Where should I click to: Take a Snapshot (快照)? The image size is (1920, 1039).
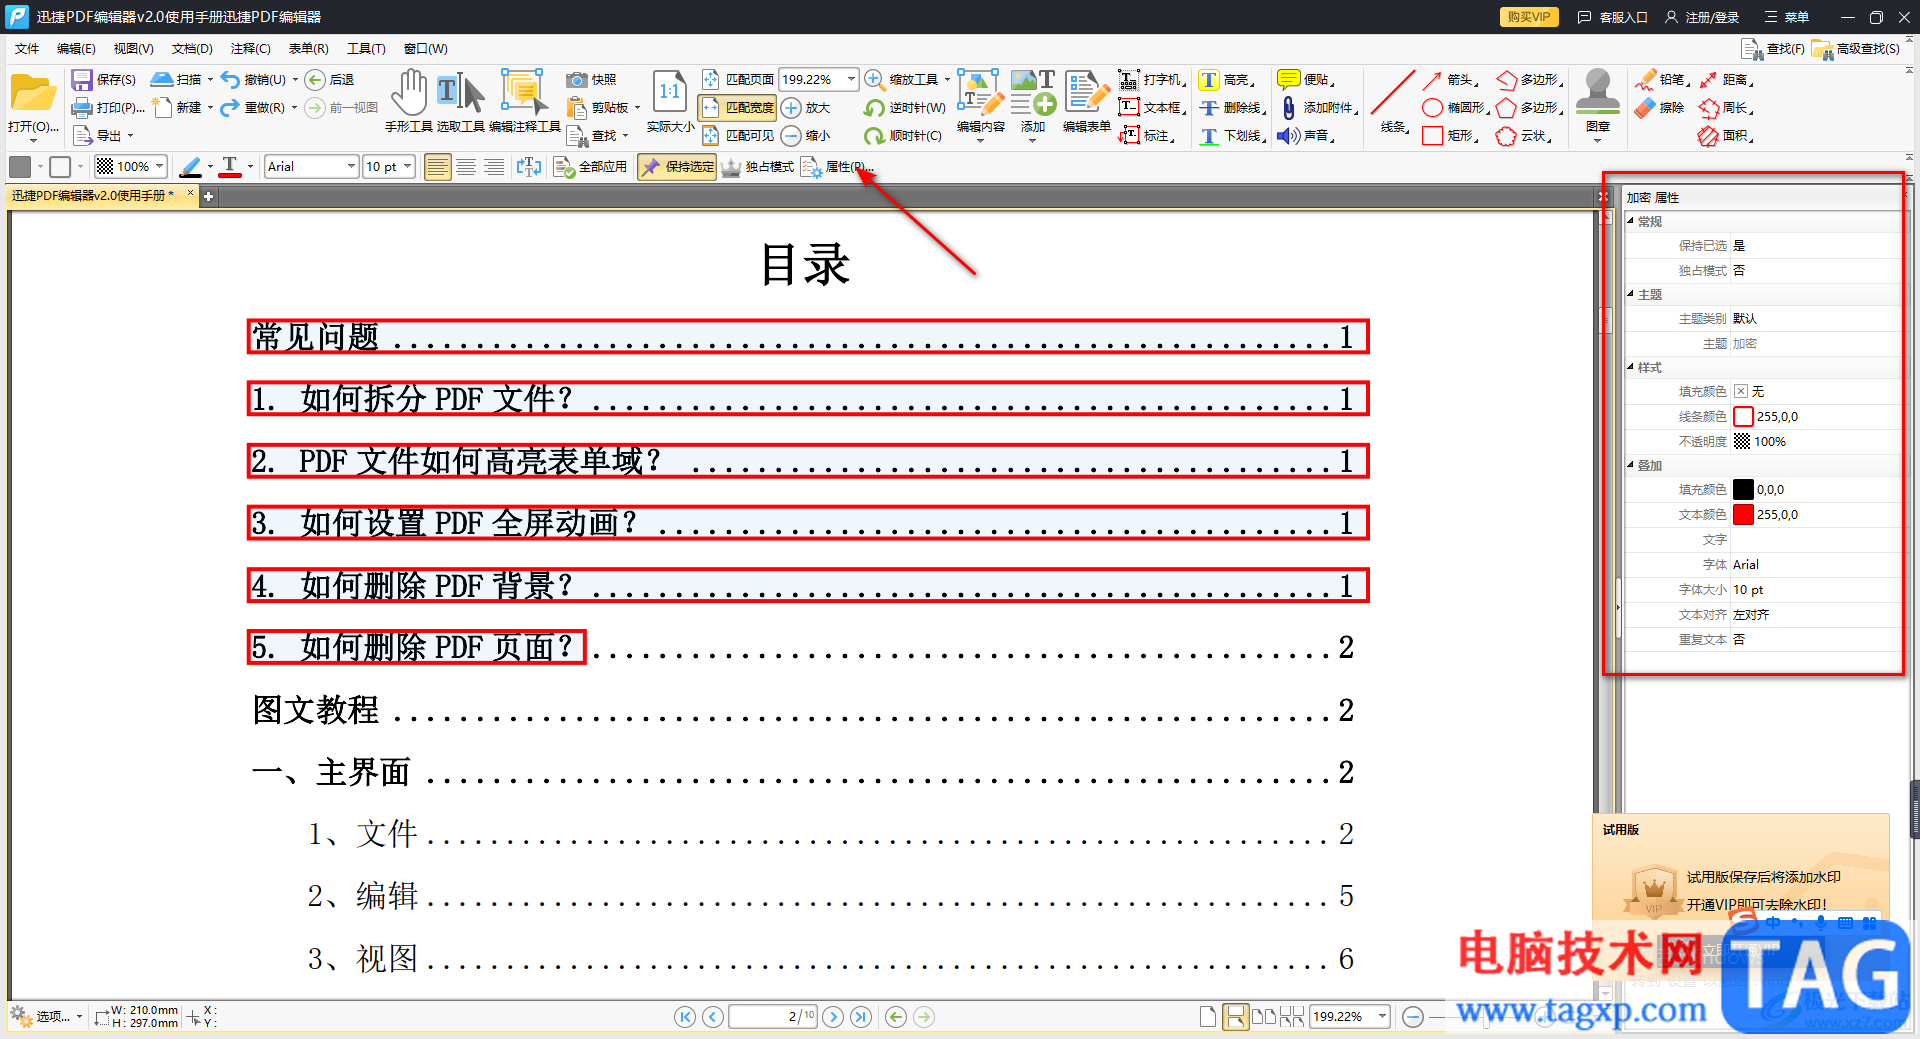pos(591,80)
